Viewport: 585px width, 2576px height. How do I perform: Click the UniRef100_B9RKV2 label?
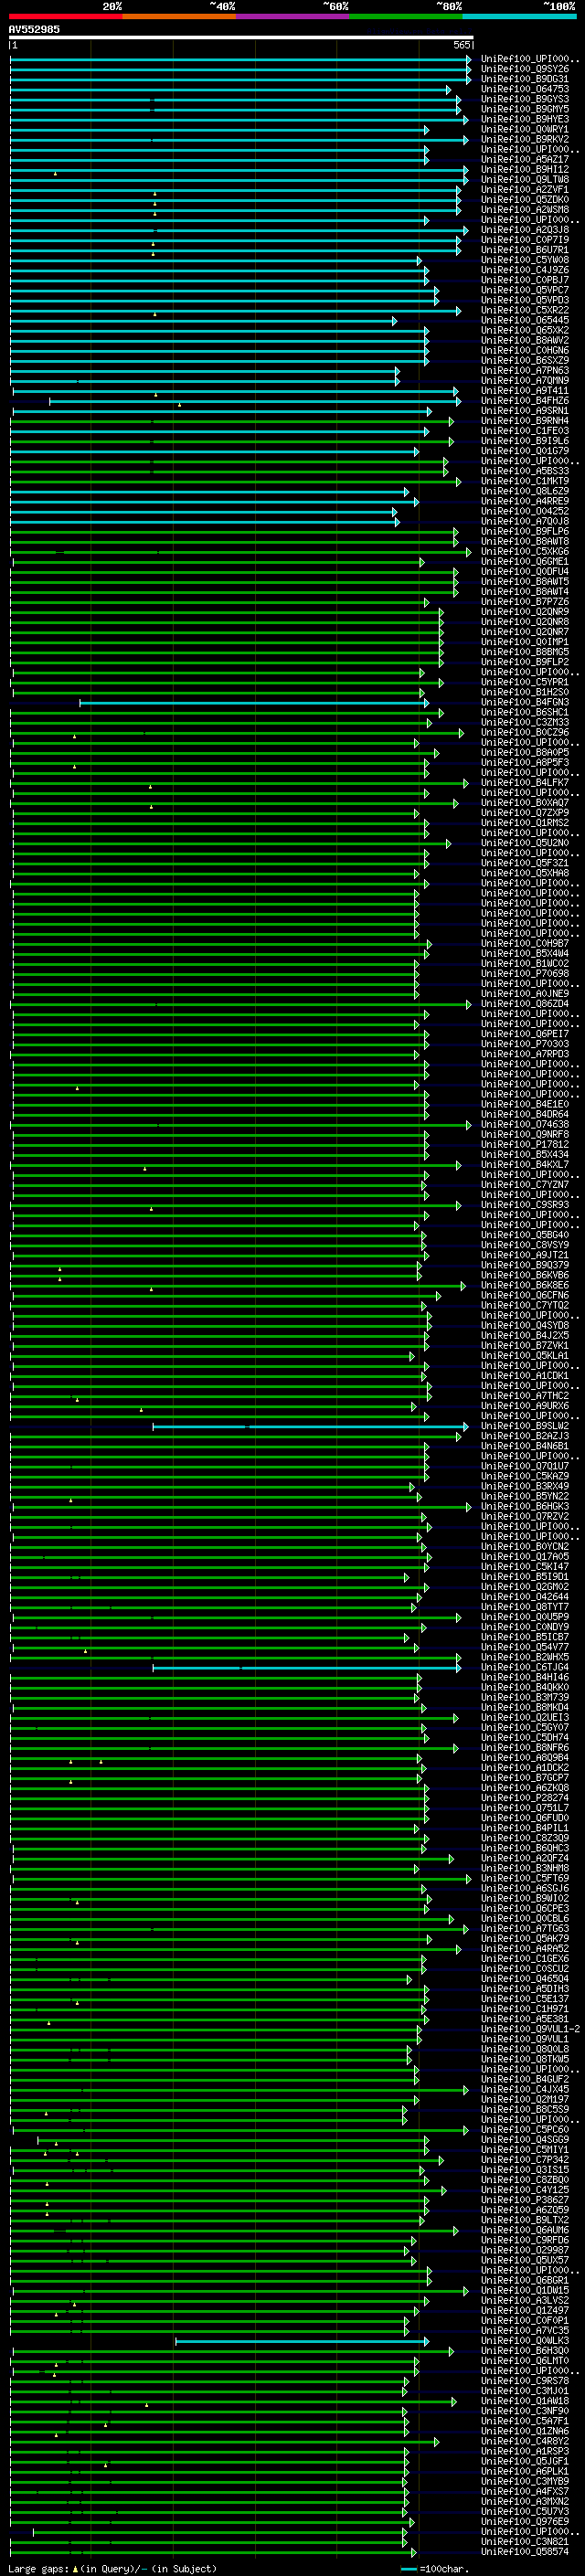pos(525,139)
